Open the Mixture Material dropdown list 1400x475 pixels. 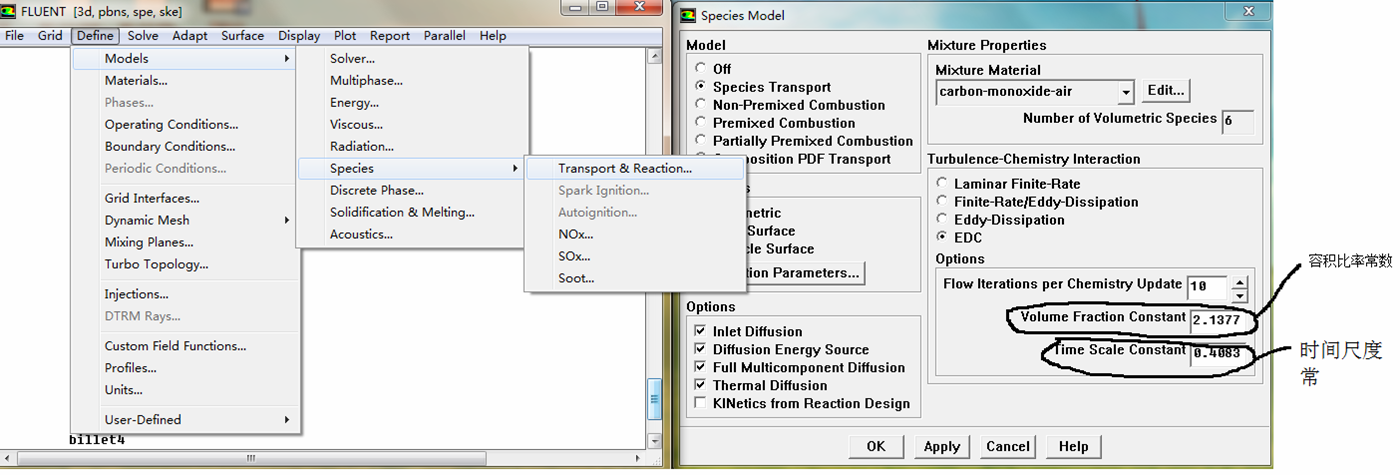point(1126,92)
